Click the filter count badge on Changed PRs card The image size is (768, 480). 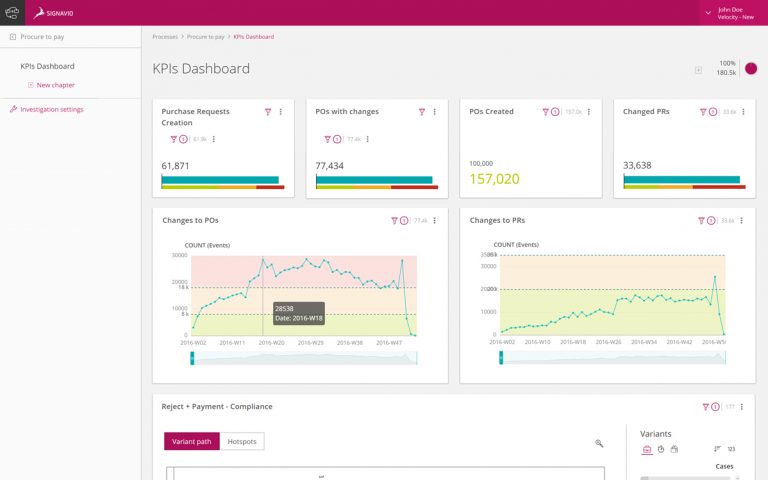coord(713,112)
